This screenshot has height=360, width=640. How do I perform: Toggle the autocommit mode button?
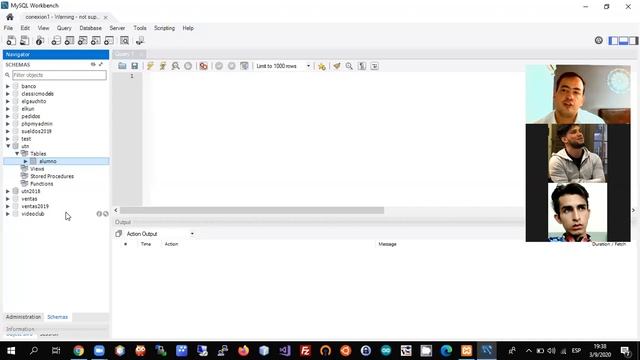click(244, 66)
